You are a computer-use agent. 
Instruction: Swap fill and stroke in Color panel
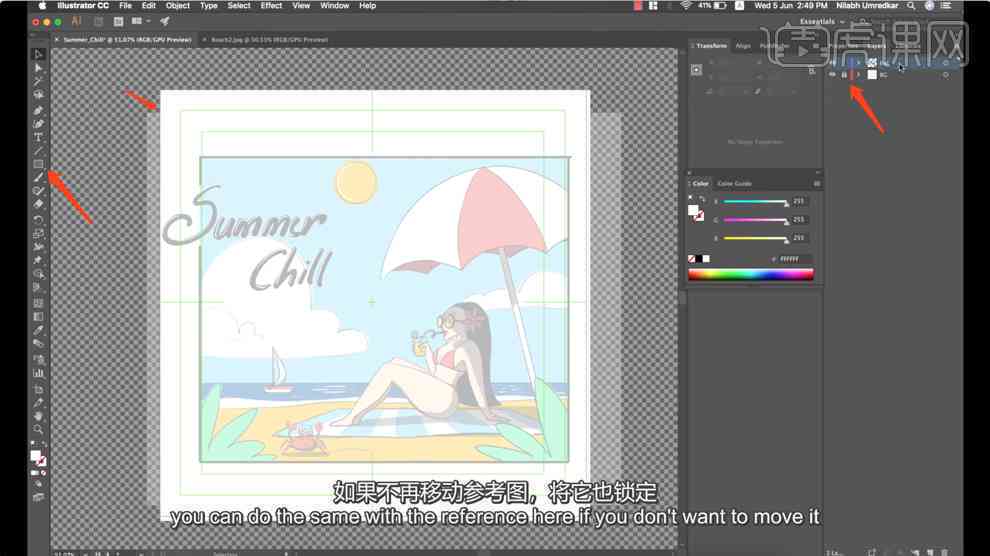click(701, 198)
